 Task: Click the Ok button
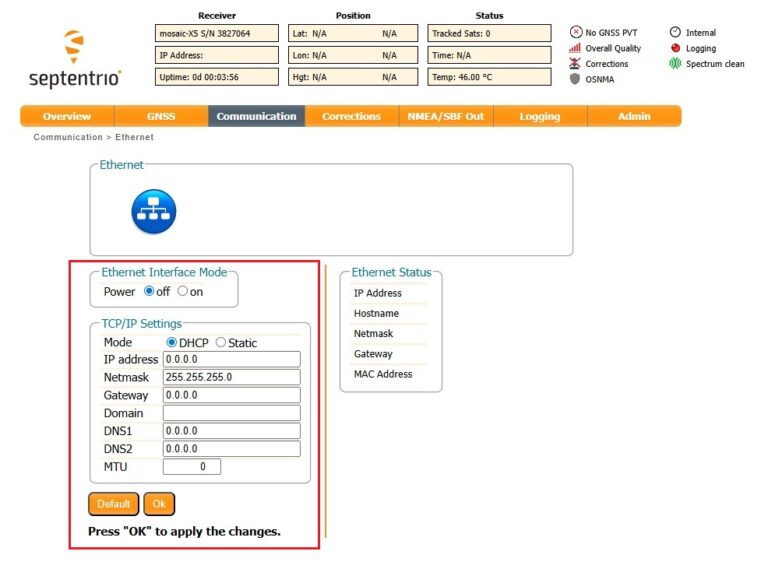pos(159,504)
